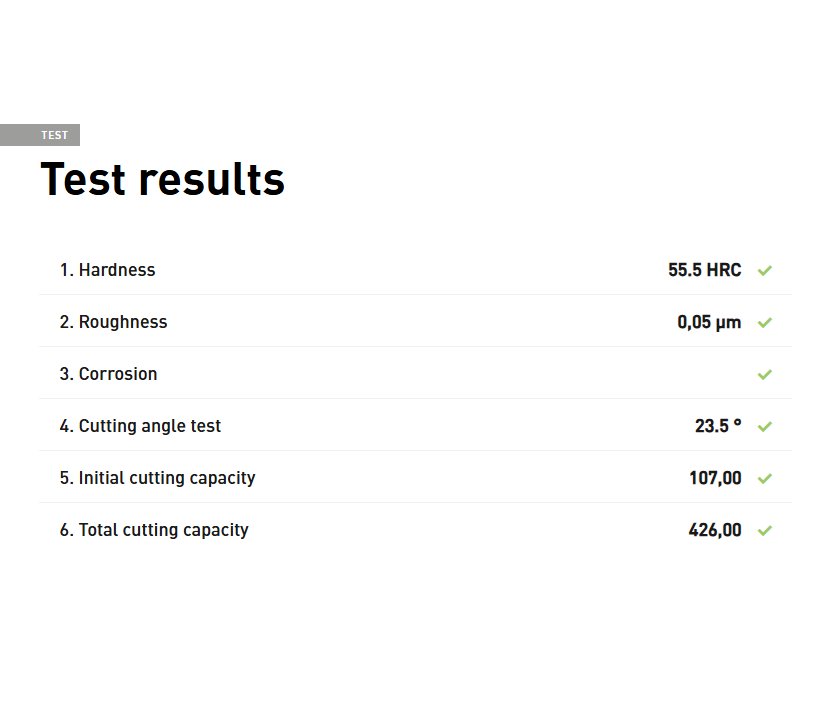837x708 pixels.
Task: Select the 2. Roughness label
Action: pyautogui.click(x=113, y=322)
